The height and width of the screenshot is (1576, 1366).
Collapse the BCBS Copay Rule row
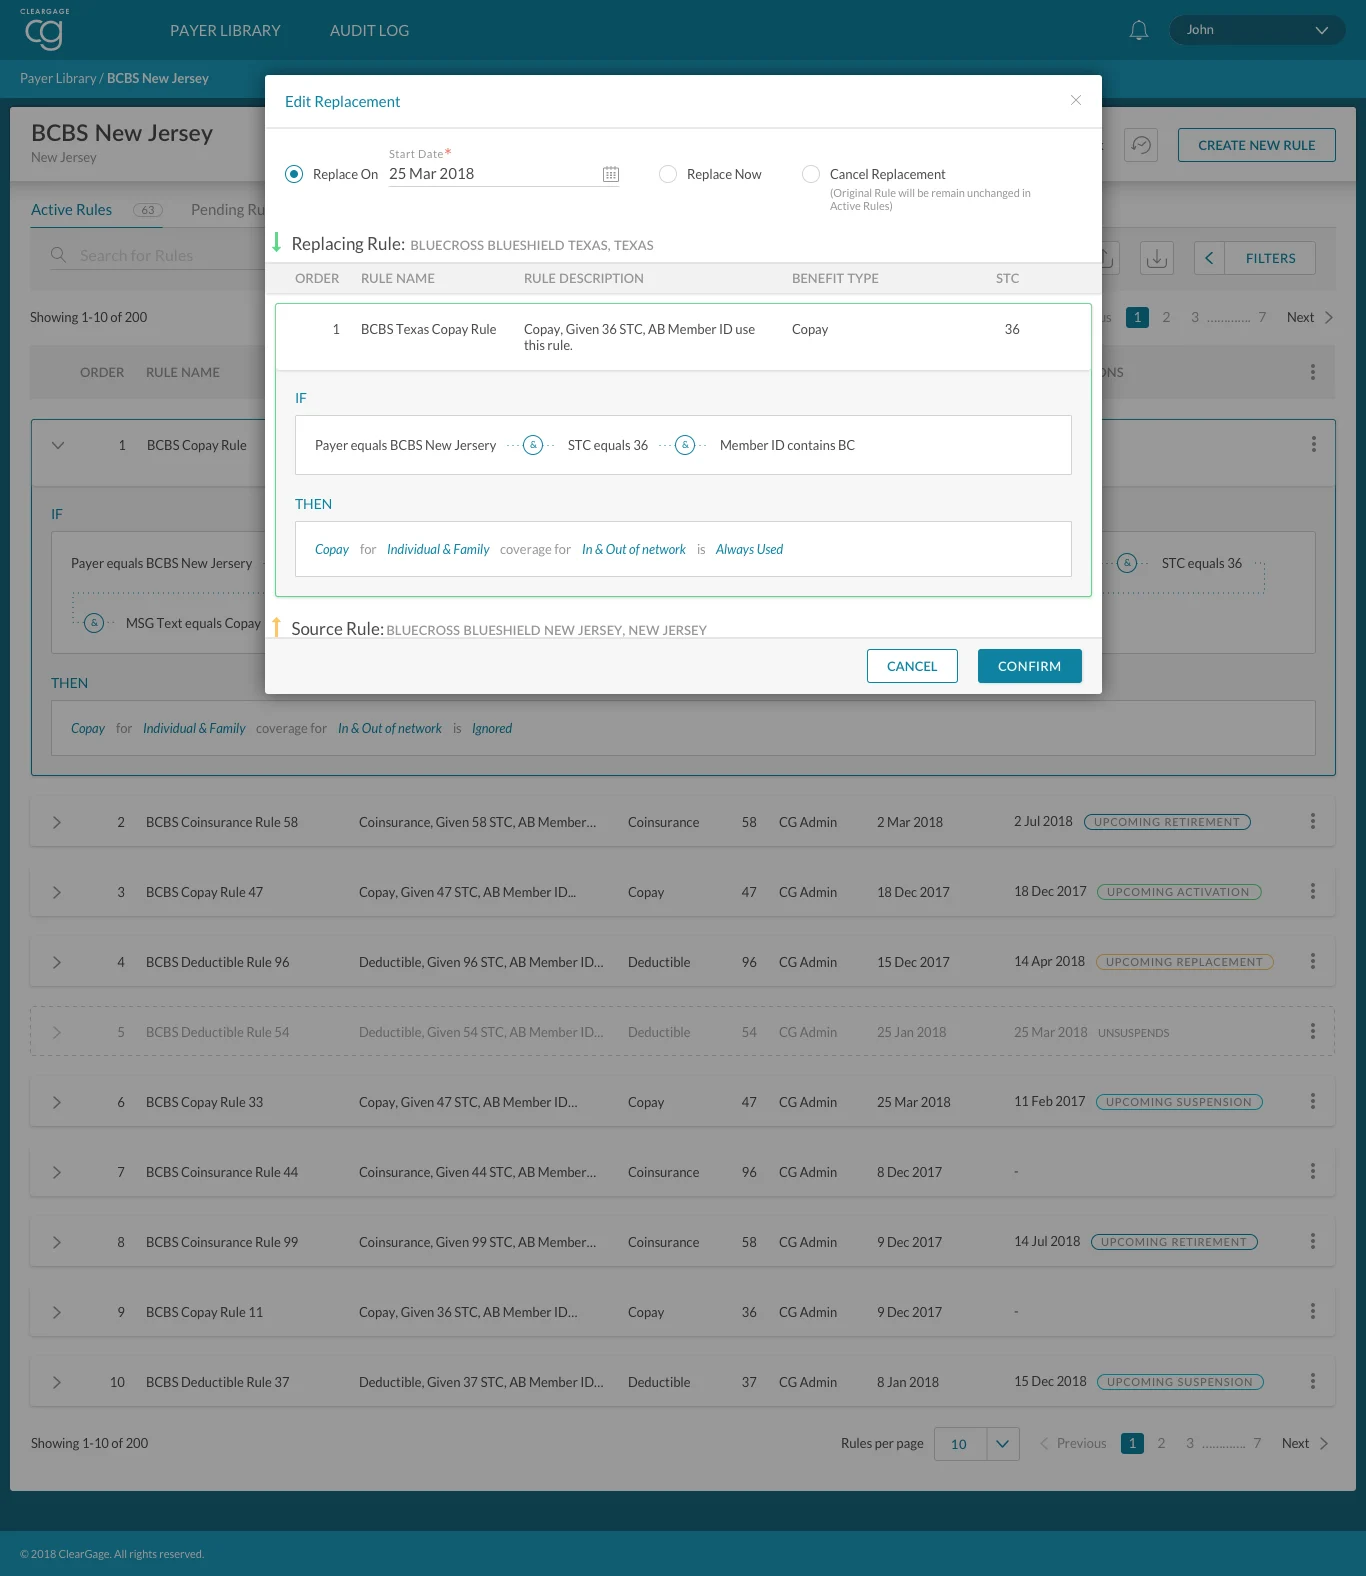(x=58, y=445)
